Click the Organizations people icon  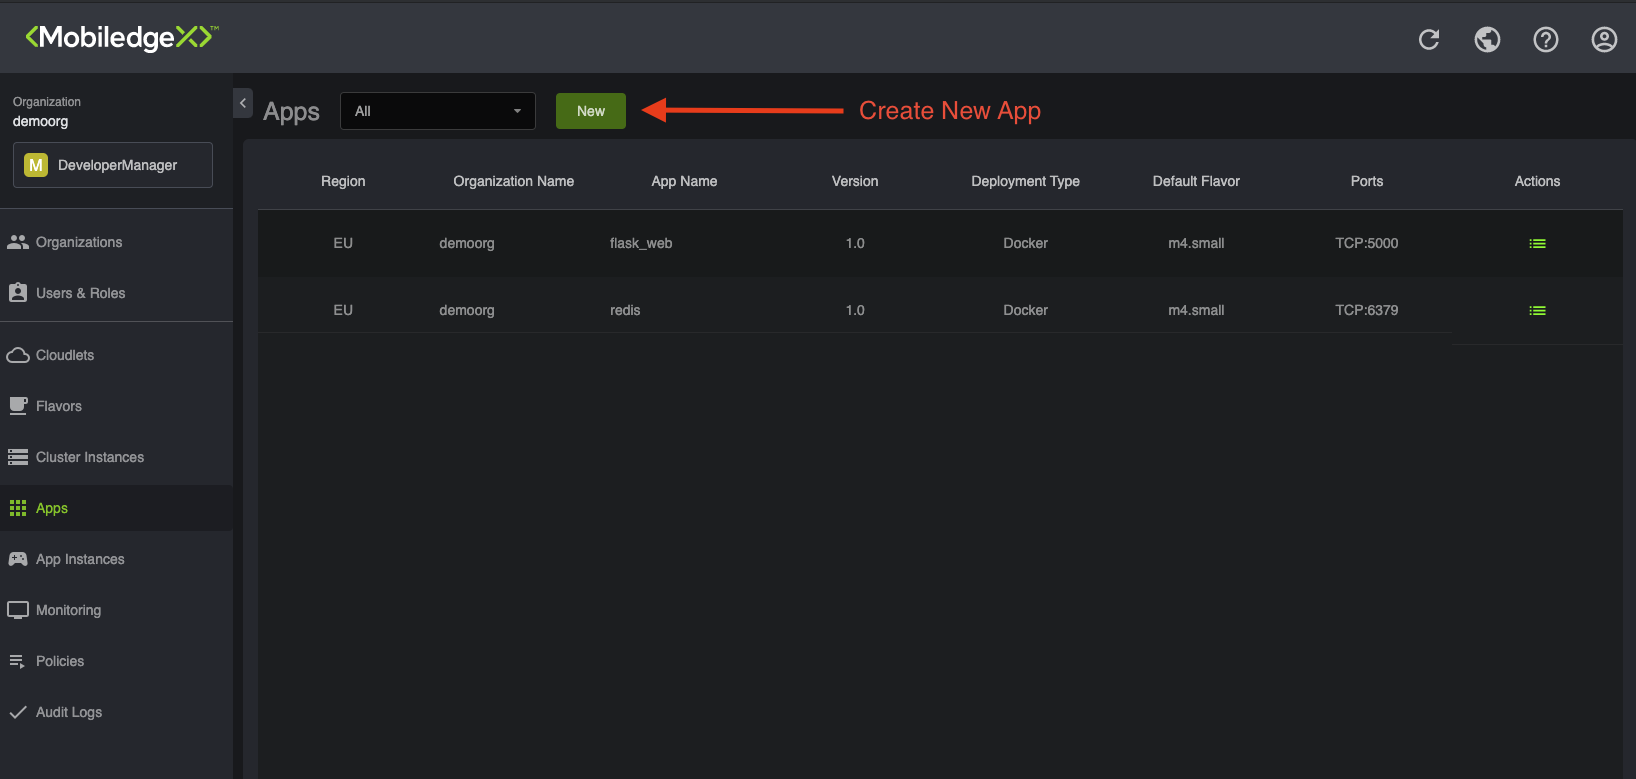(18, 242)
